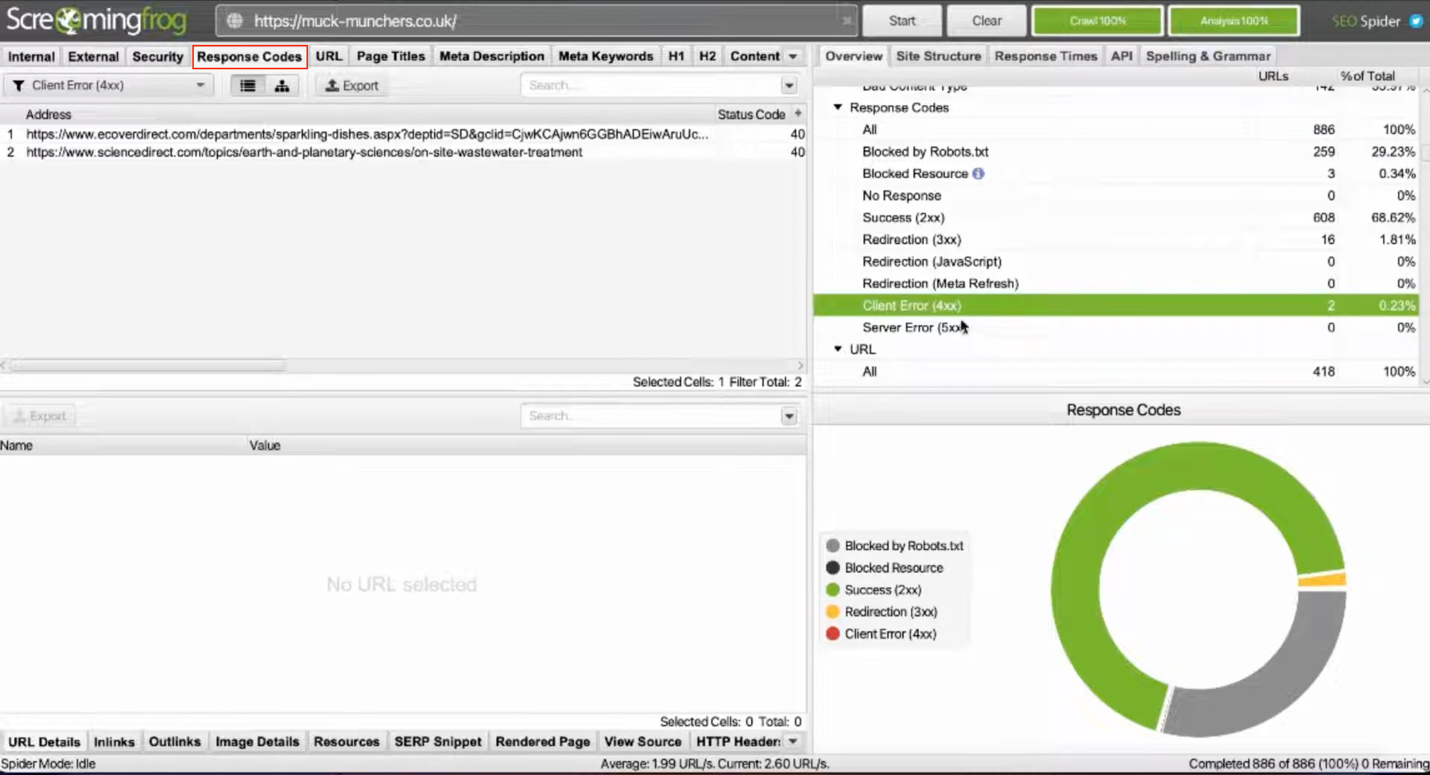Open the Rendered Page bottom tab
This screenshot has width=1430, height=775.
click(543, 742)
